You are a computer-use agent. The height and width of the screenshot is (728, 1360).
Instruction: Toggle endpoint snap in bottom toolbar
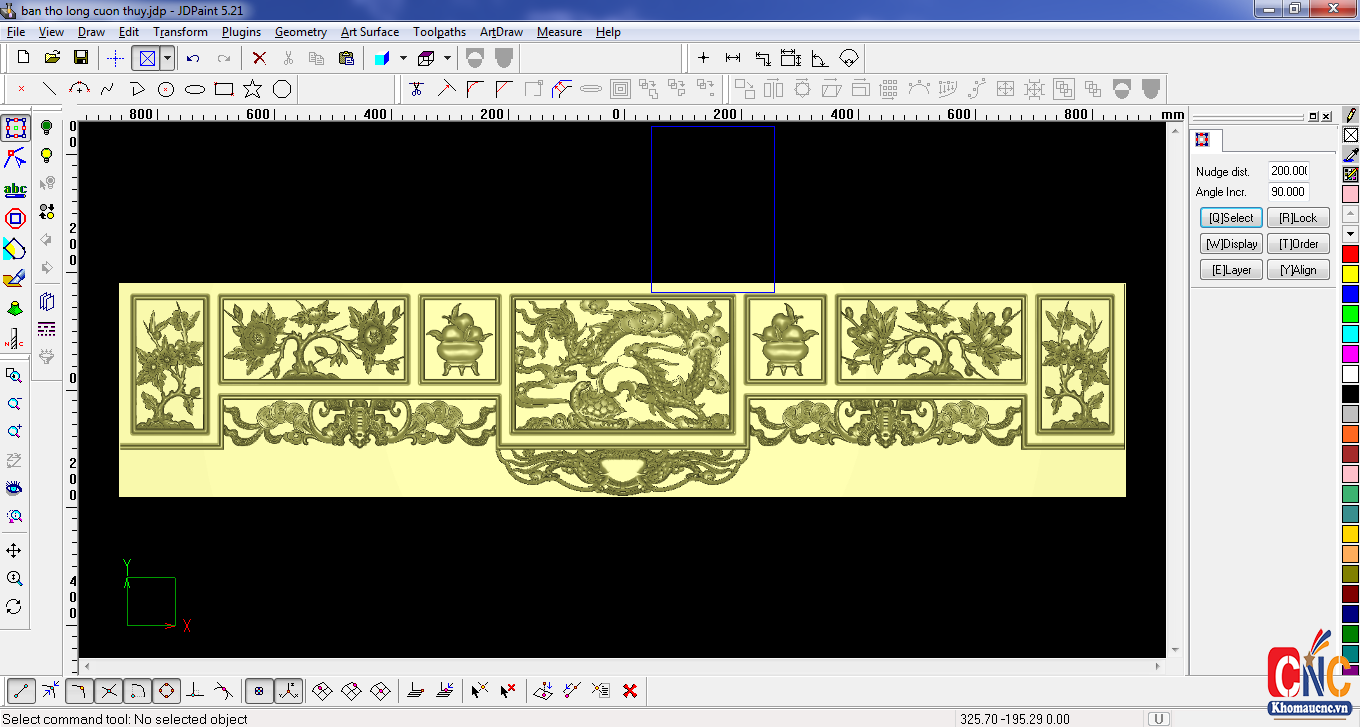click(x=22, y=690)
